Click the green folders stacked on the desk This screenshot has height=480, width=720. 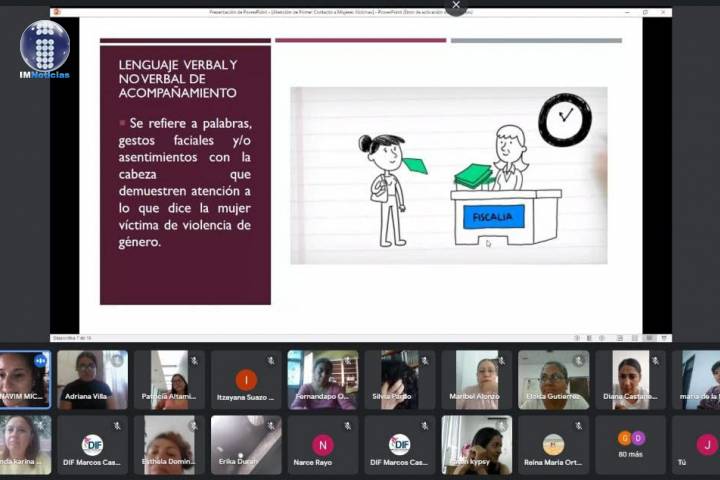coord(473,177)
